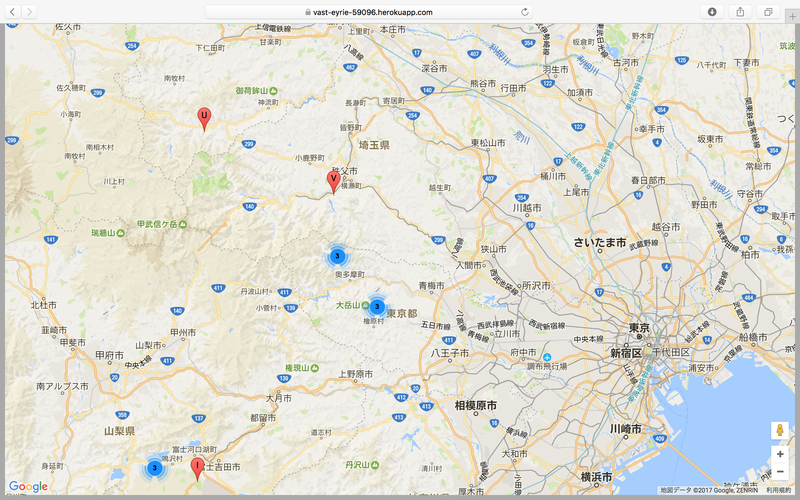Click the Google logo on the map
800x500 pixels.
point(28,486)
